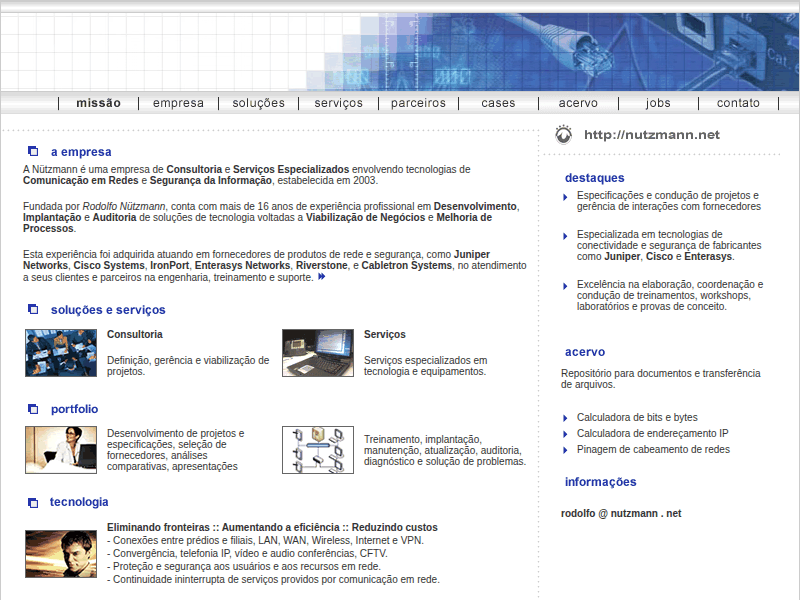Viewport: 800px width, 600px height.
Task: Click arrow bullet beside 'Excelência na elaboração'
Action: (565, 286)
